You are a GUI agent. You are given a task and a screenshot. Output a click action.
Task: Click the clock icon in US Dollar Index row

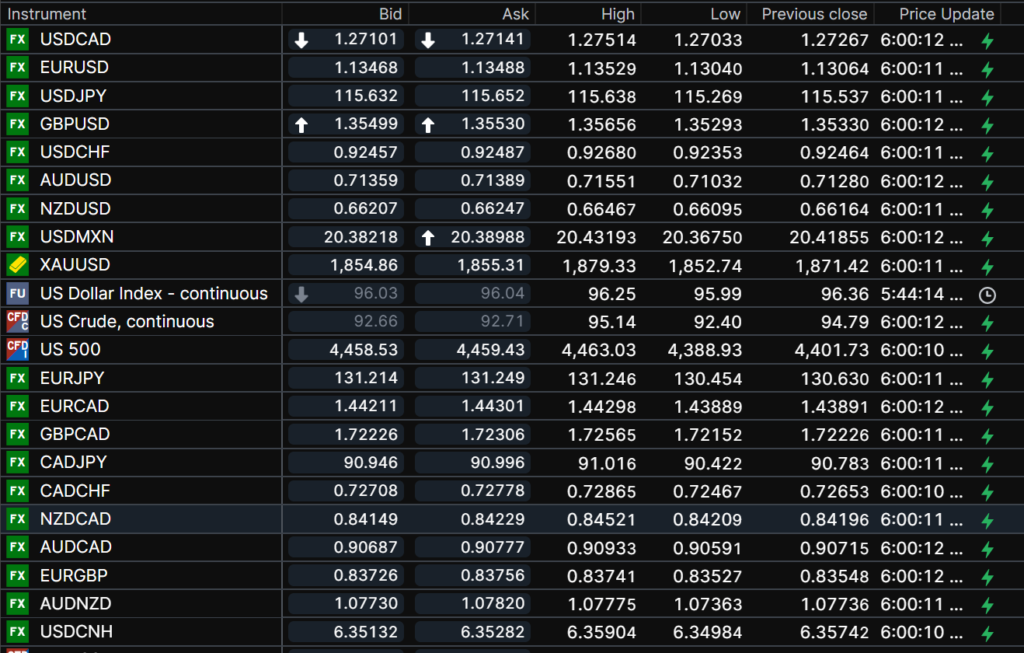coord(987,295)
